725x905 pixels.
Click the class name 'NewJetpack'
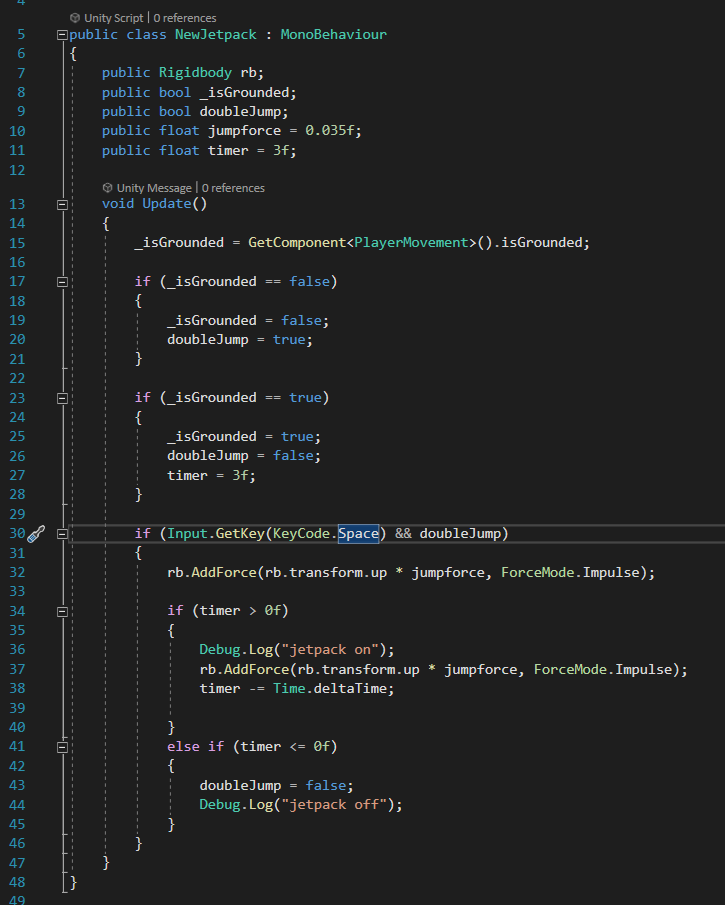tap(216, 35)
